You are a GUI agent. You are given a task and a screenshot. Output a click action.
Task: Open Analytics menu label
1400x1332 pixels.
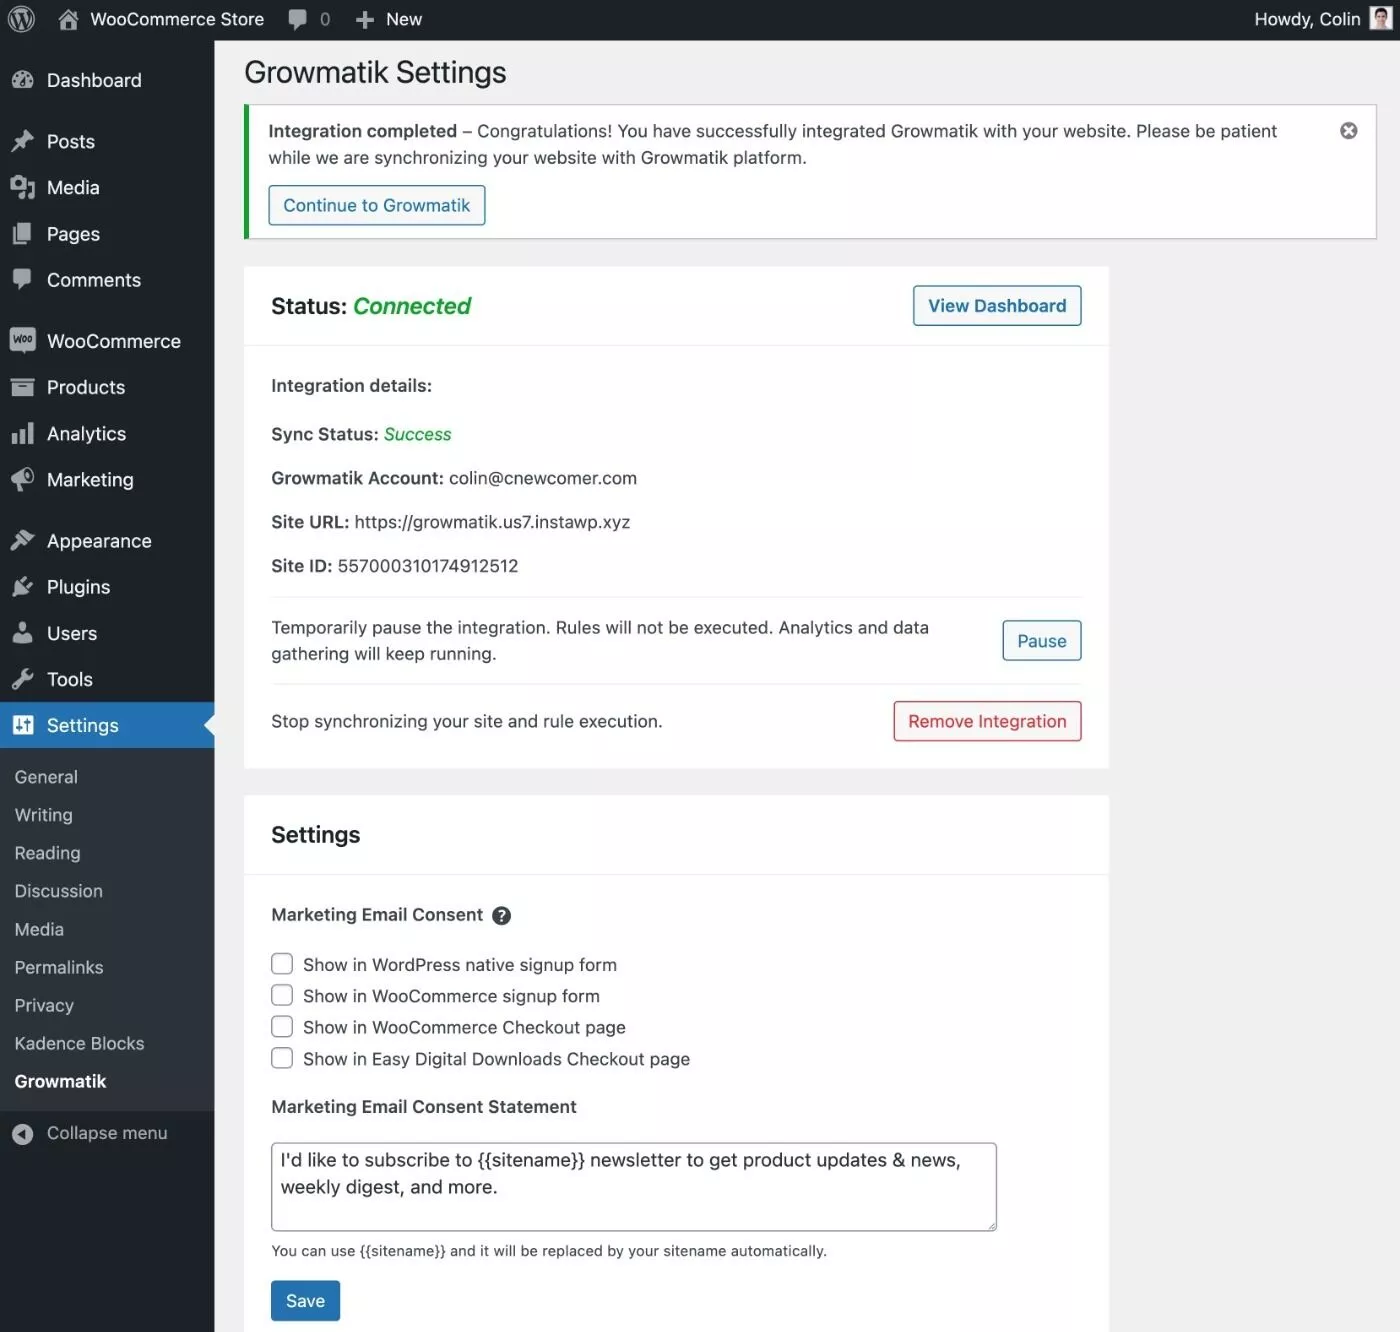pos(86,434)
